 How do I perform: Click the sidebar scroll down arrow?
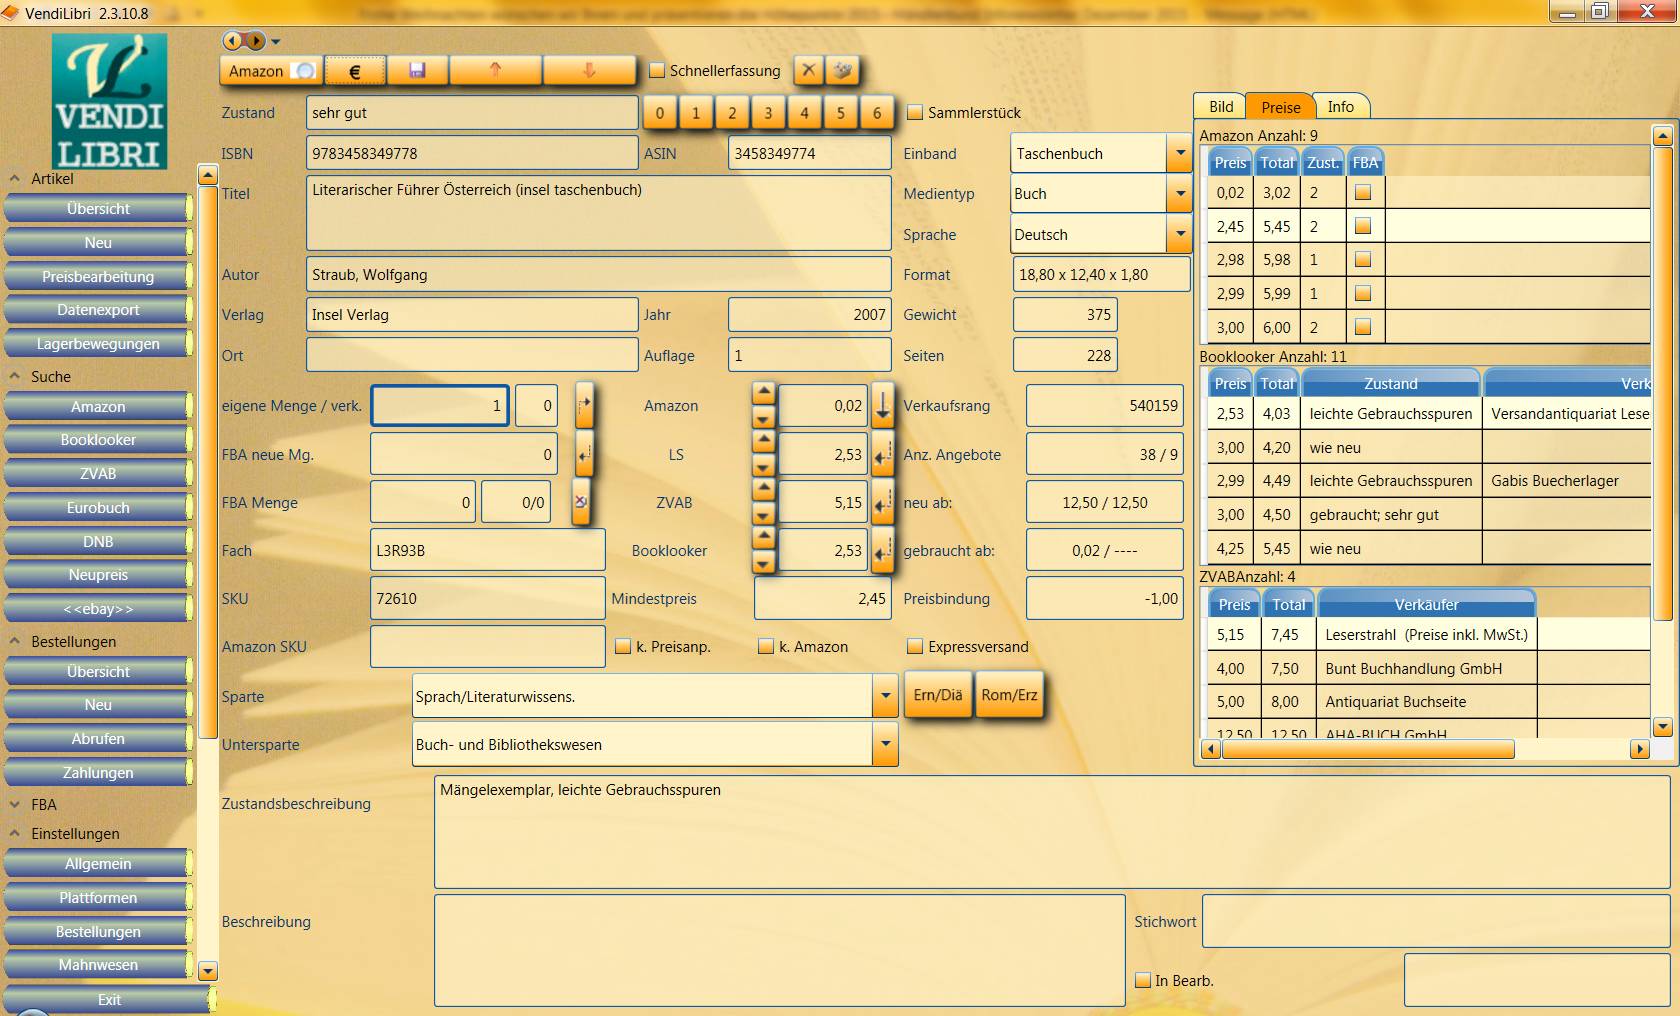pyautogui.click(x=208, y=971)
